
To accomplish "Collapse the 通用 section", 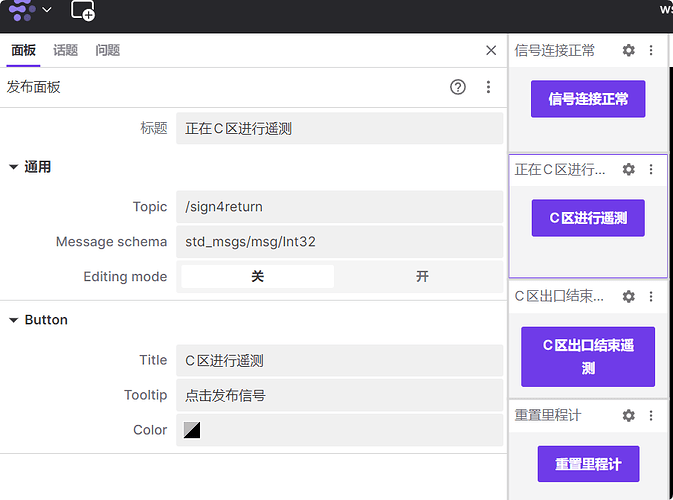I will coord(14,167).
